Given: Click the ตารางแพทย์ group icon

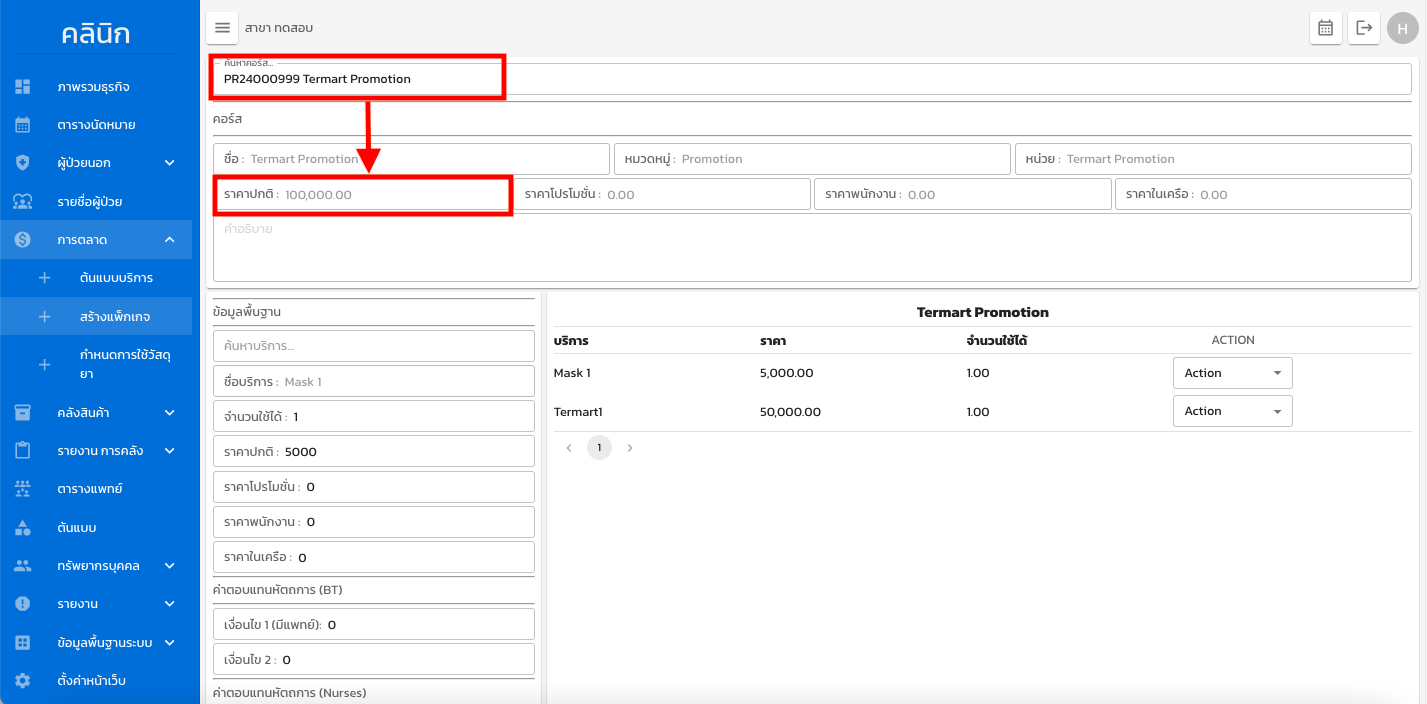Looking at the screenshot, I should click(x=23, y=489).
